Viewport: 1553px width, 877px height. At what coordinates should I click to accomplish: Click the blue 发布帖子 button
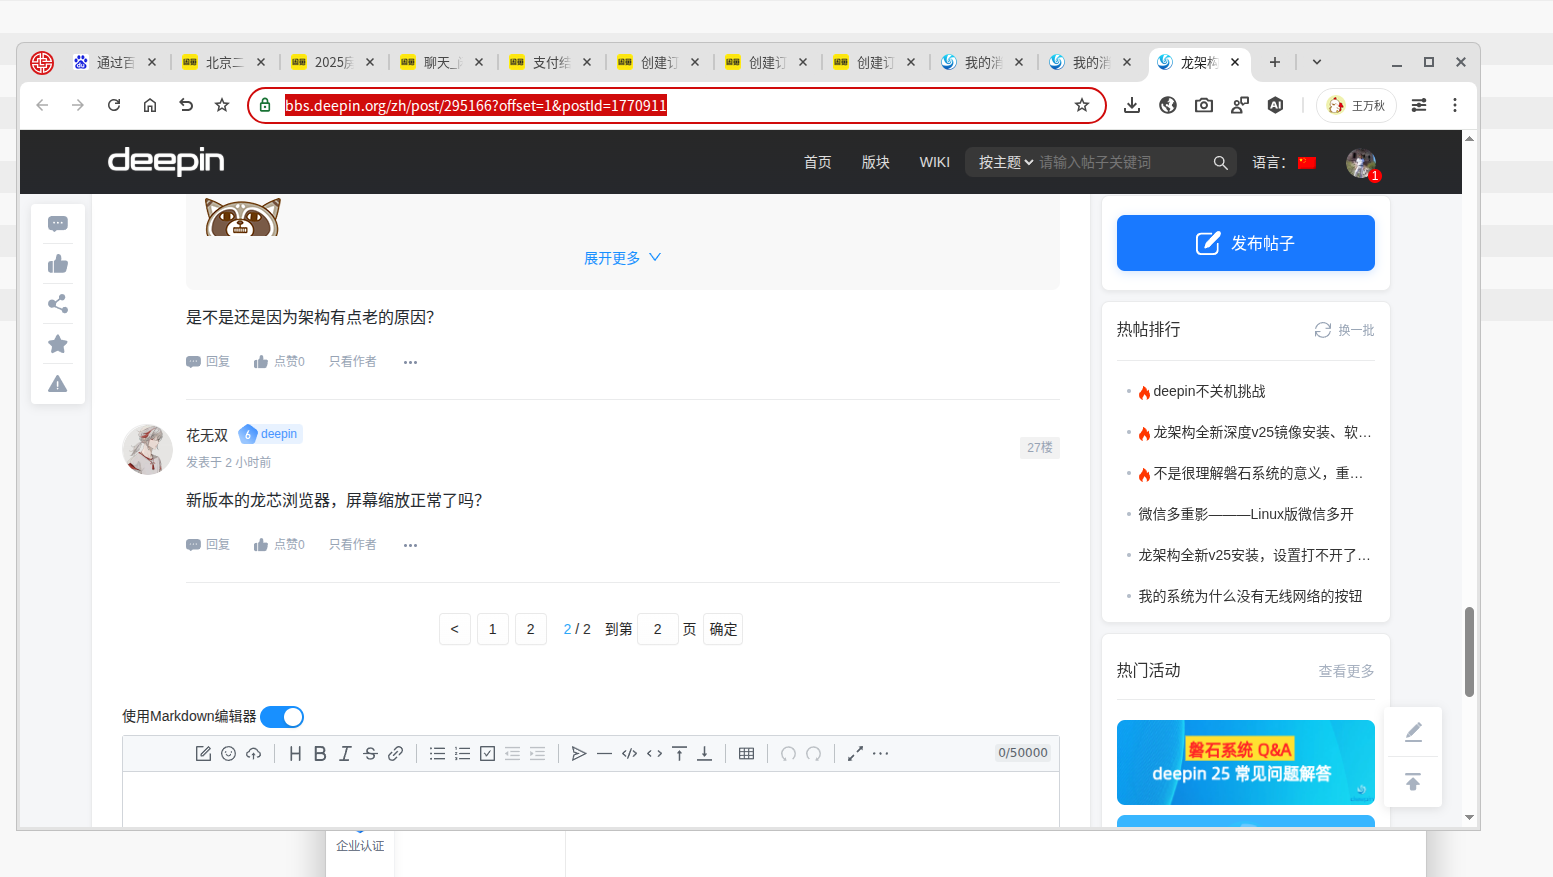coord(1245,243)
